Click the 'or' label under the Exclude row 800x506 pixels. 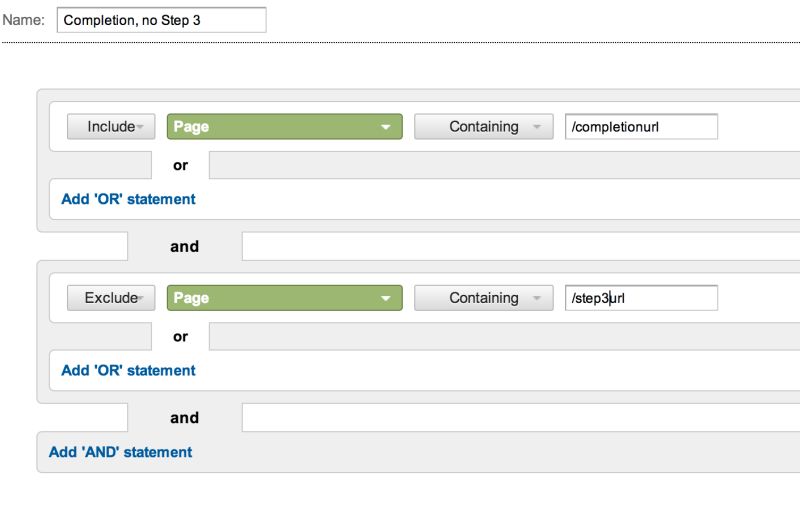tap(181, 337)
